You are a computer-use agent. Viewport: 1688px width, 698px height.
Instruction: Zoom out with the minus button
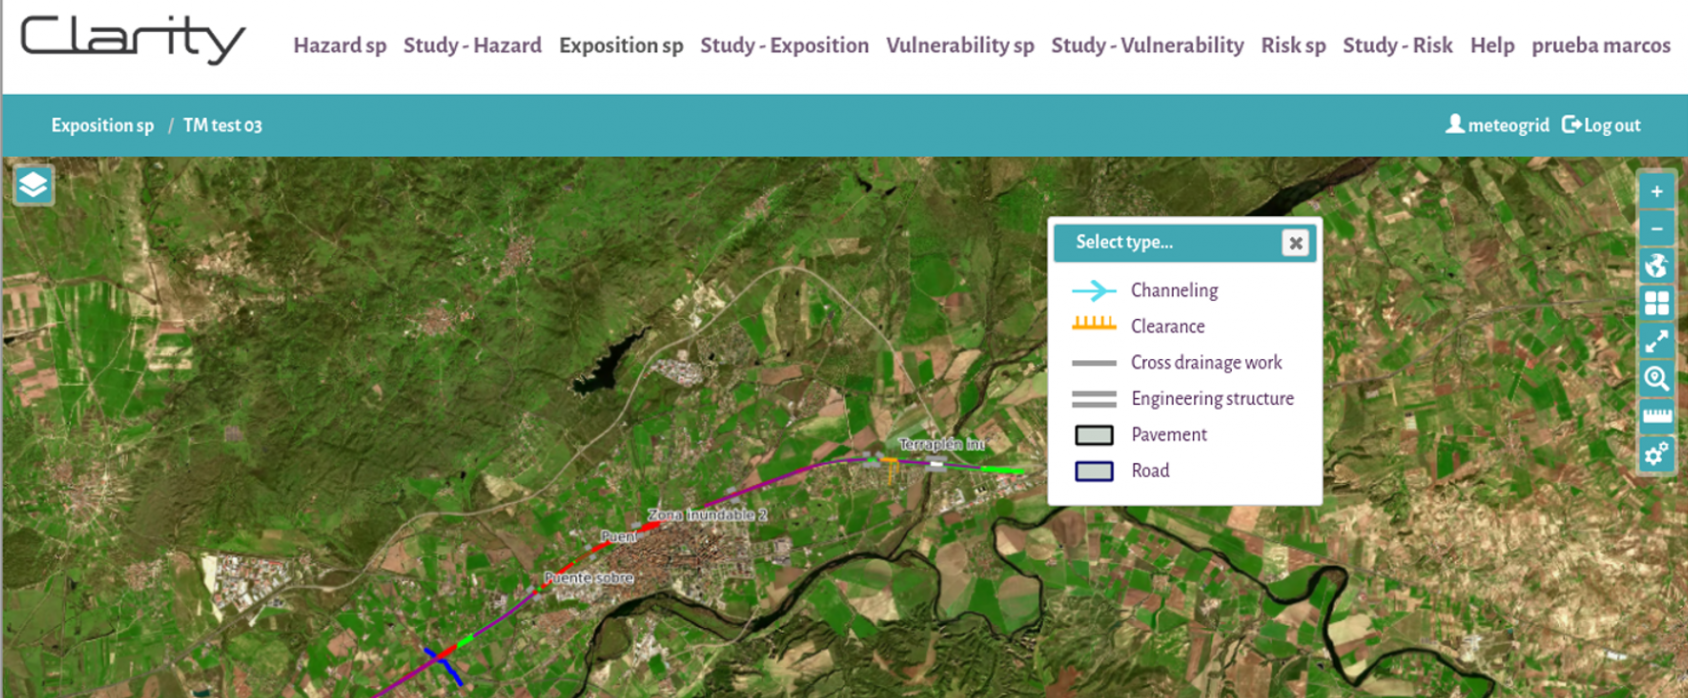click(1656, 229)
